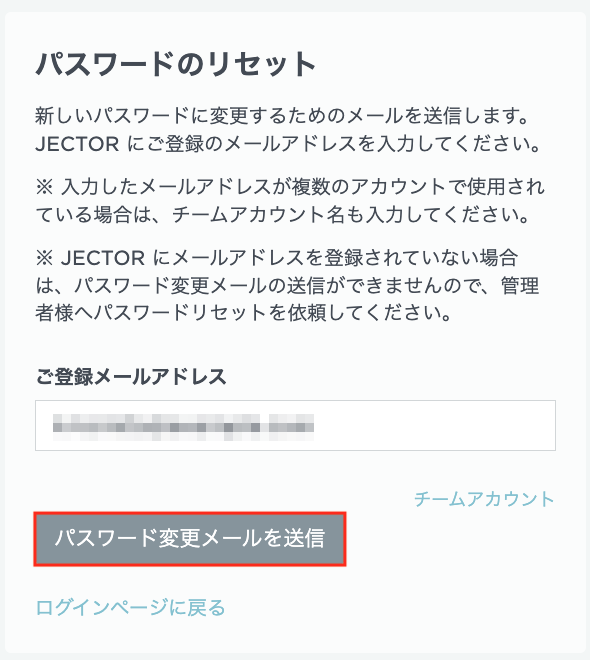Screen dimensions: 590x660
Task: Click the ※ JECTOR にメールアドレスを登録 note line
Action: 276,258
